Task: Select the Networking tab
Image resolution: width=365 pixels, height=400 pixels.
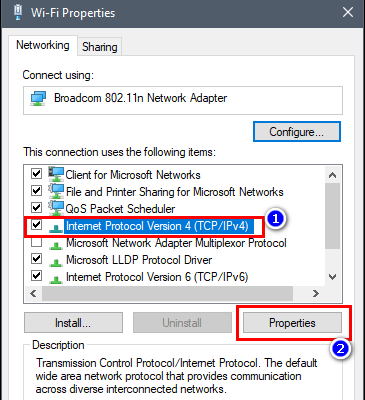Action: coord(43,45)
